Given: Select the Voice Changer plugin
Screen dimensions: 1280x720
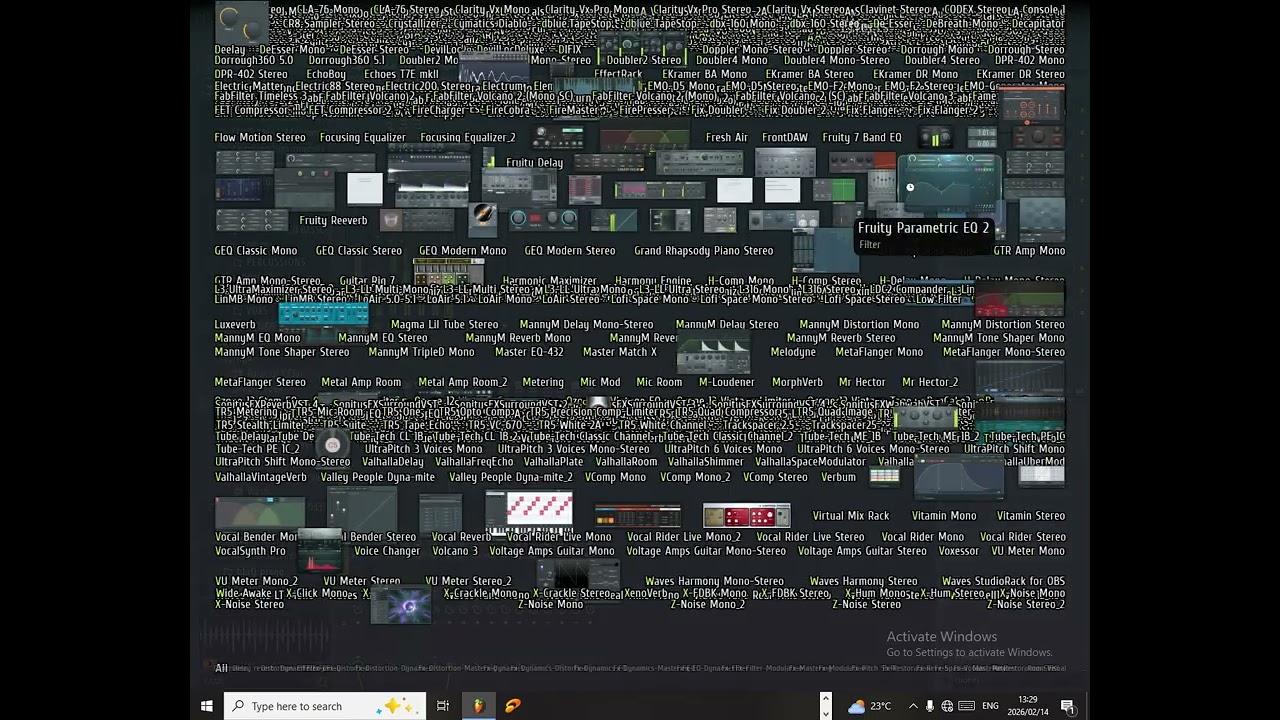Looking at the screenshot, I should tap(387, 551).
